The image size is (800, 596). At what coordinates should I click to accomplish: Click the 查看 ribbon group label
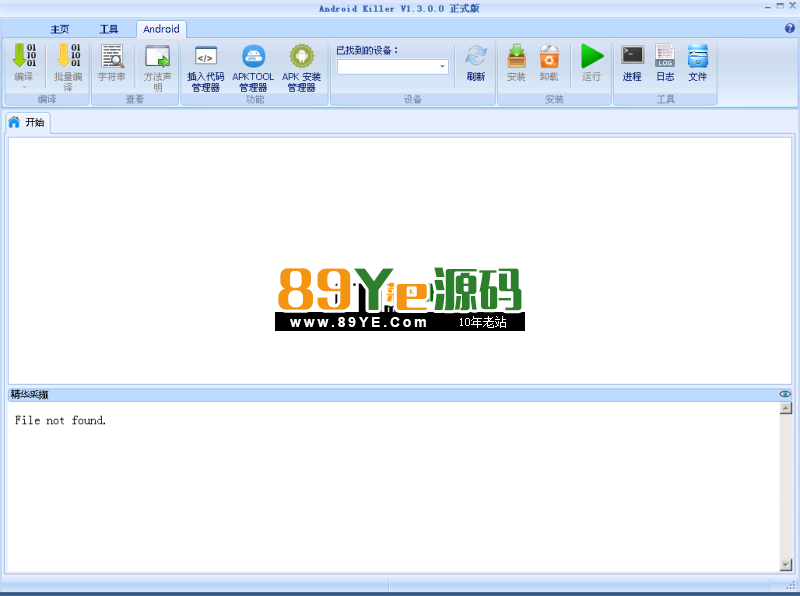click(x=135, y=100)
